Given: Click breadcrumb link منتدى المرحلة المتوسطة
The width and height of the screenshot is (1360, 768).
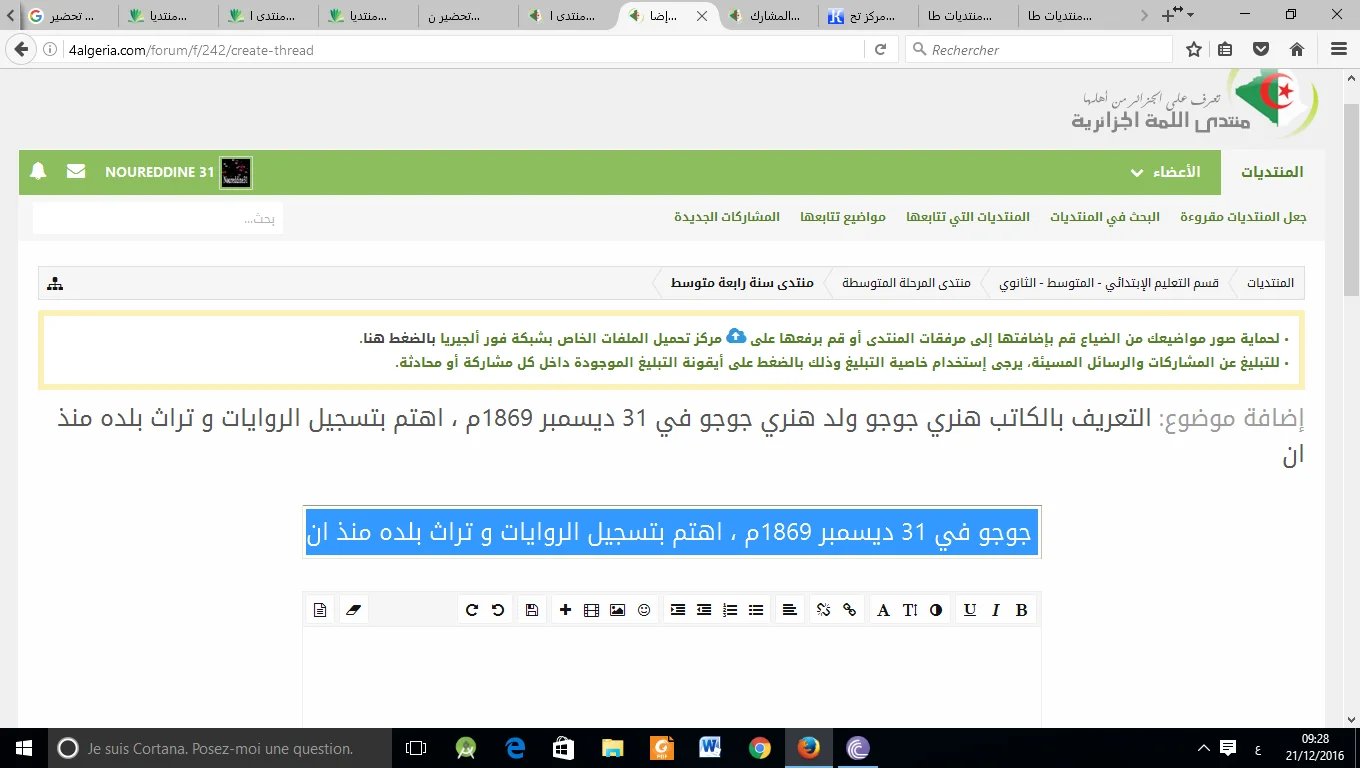Looking at the screenshot, I should [906, 283].
